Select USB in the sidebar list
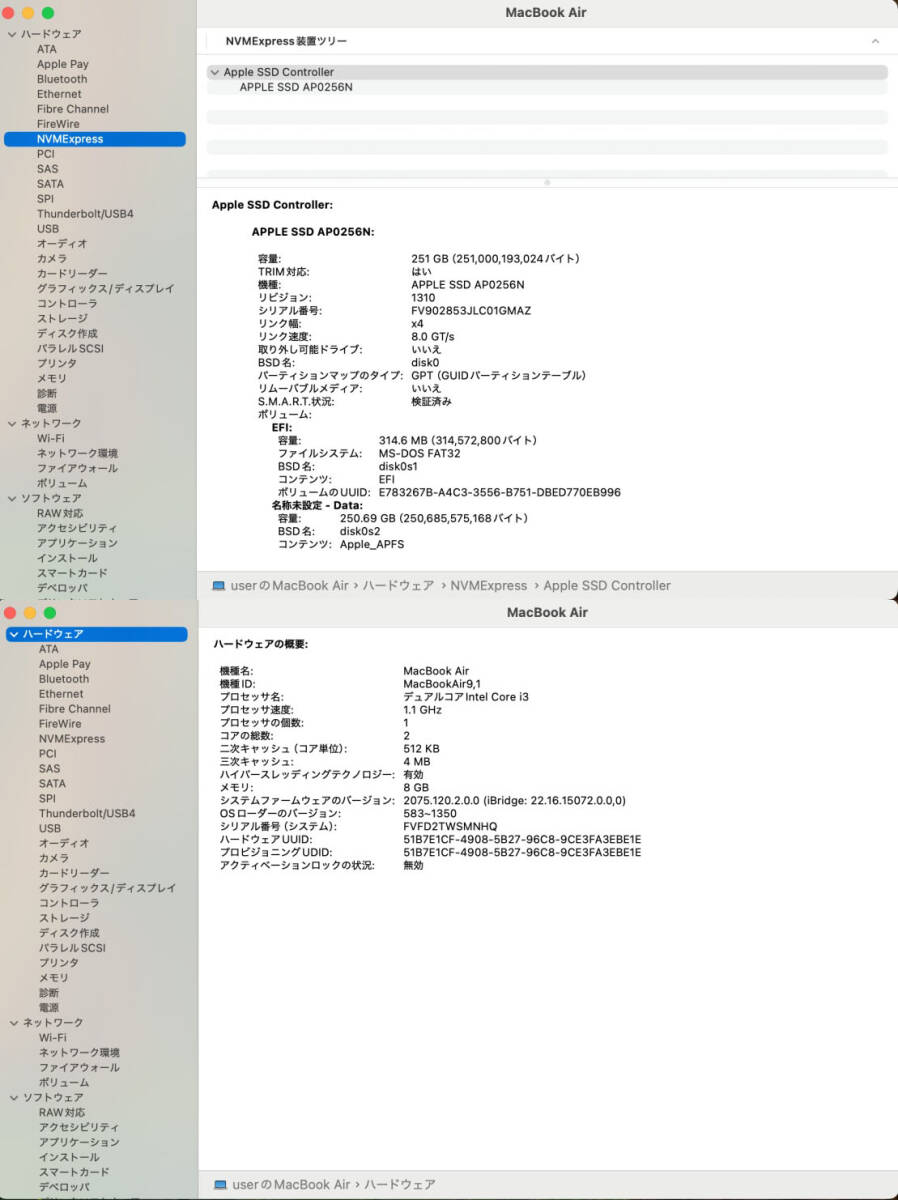898x1200 pixels. coord(47,228)
